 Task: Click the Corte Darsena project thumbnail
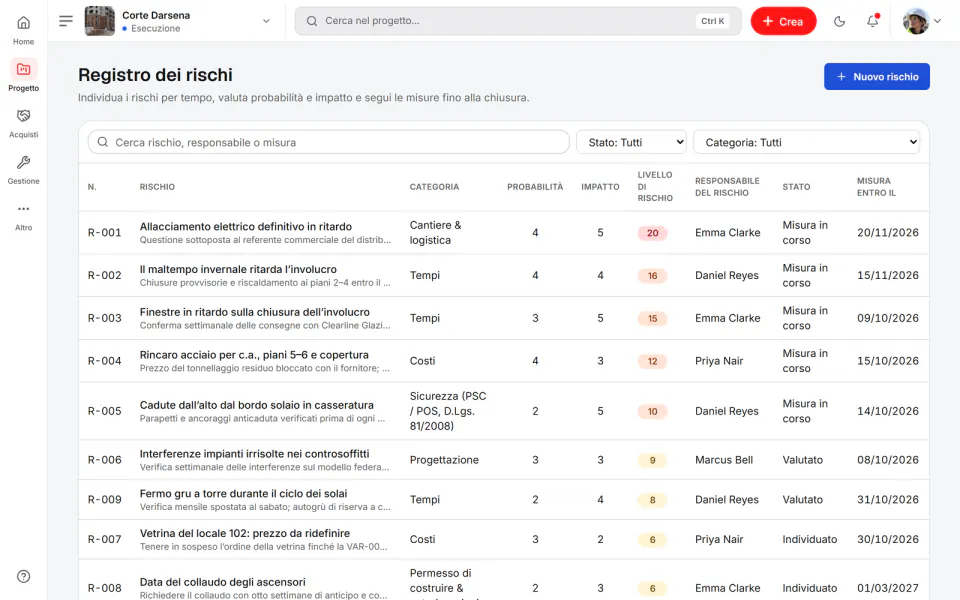point(99,21)
